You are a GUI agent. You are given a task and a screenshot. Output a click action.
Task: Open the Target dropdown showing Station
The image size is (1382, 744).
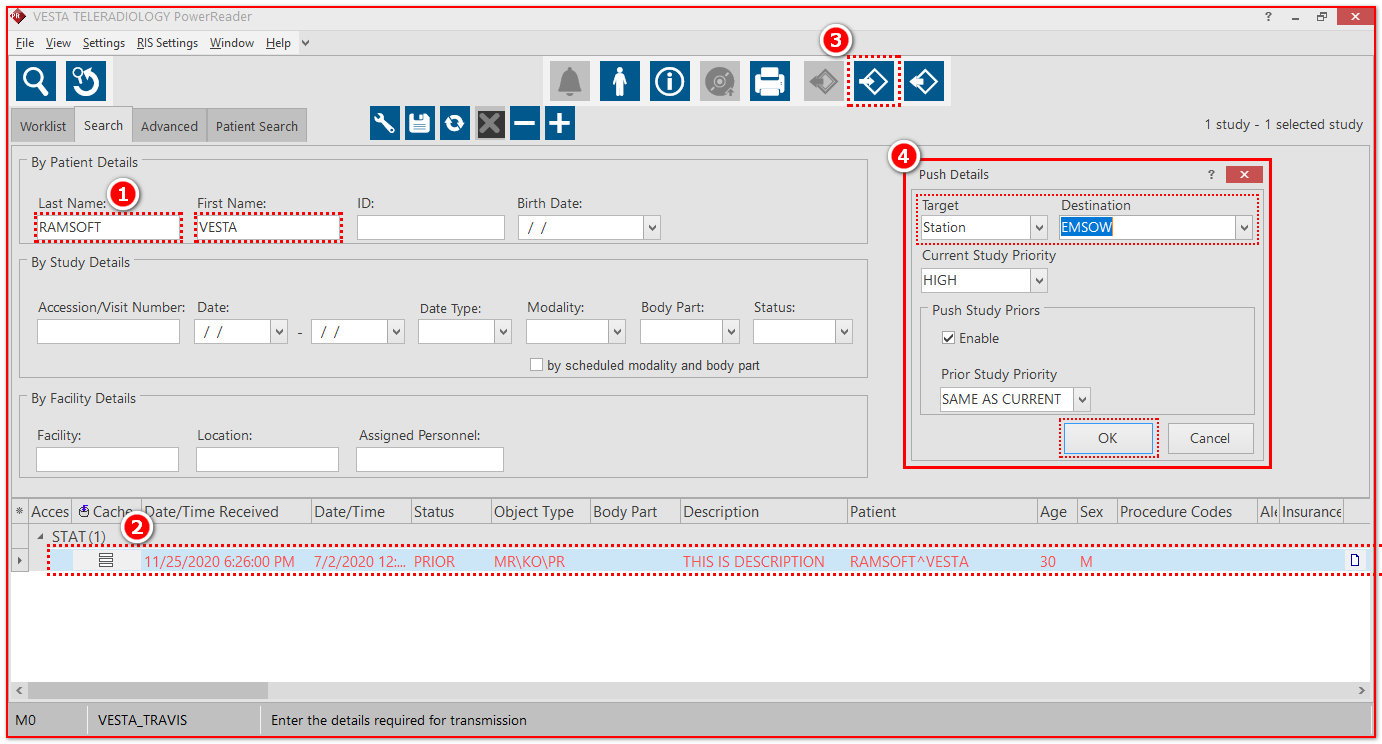click(1039, 228)
